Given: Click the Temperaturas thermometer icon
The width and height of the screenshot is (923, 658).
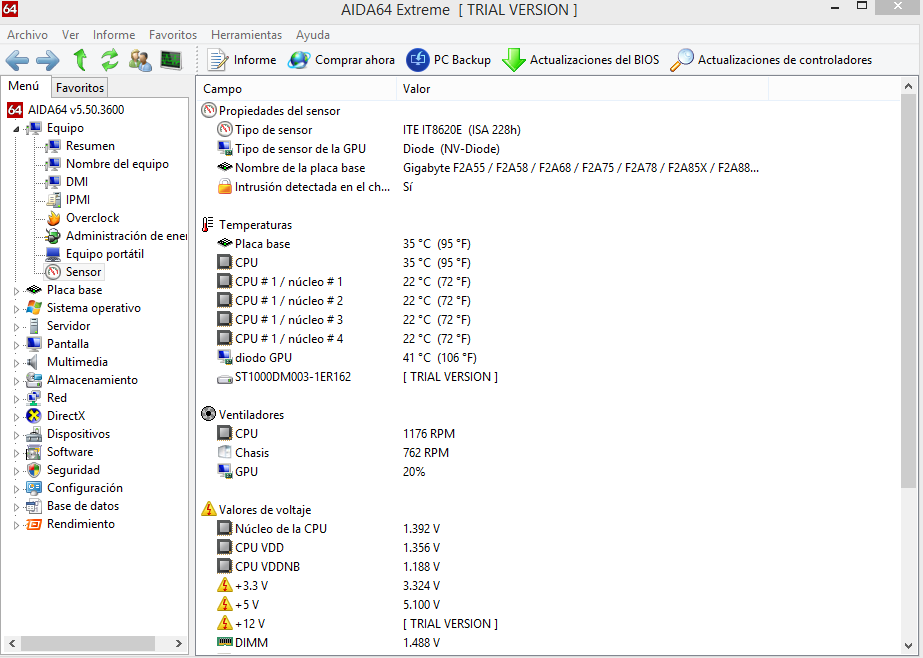Looking at the screenshot, I should point(207,225).
